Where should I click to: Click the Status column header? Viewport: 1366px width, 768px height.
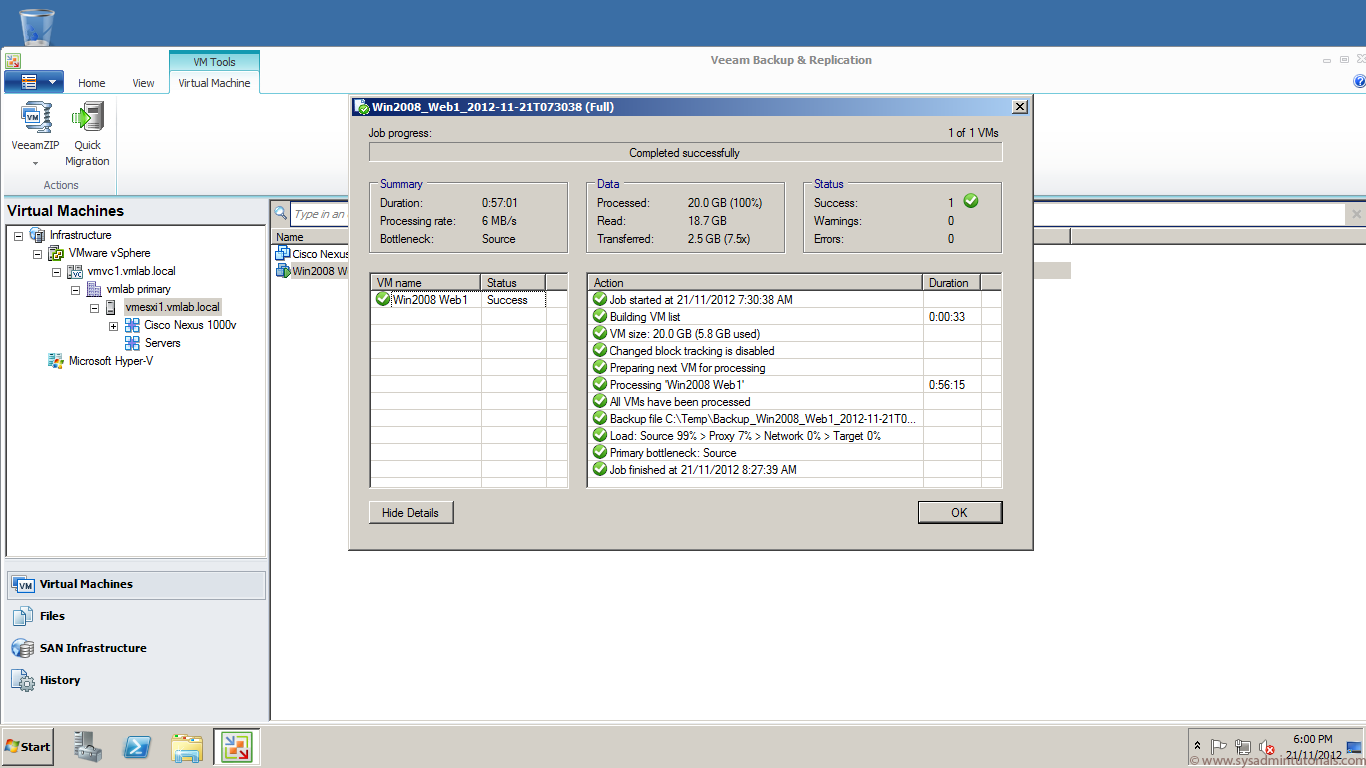(513, 283)
